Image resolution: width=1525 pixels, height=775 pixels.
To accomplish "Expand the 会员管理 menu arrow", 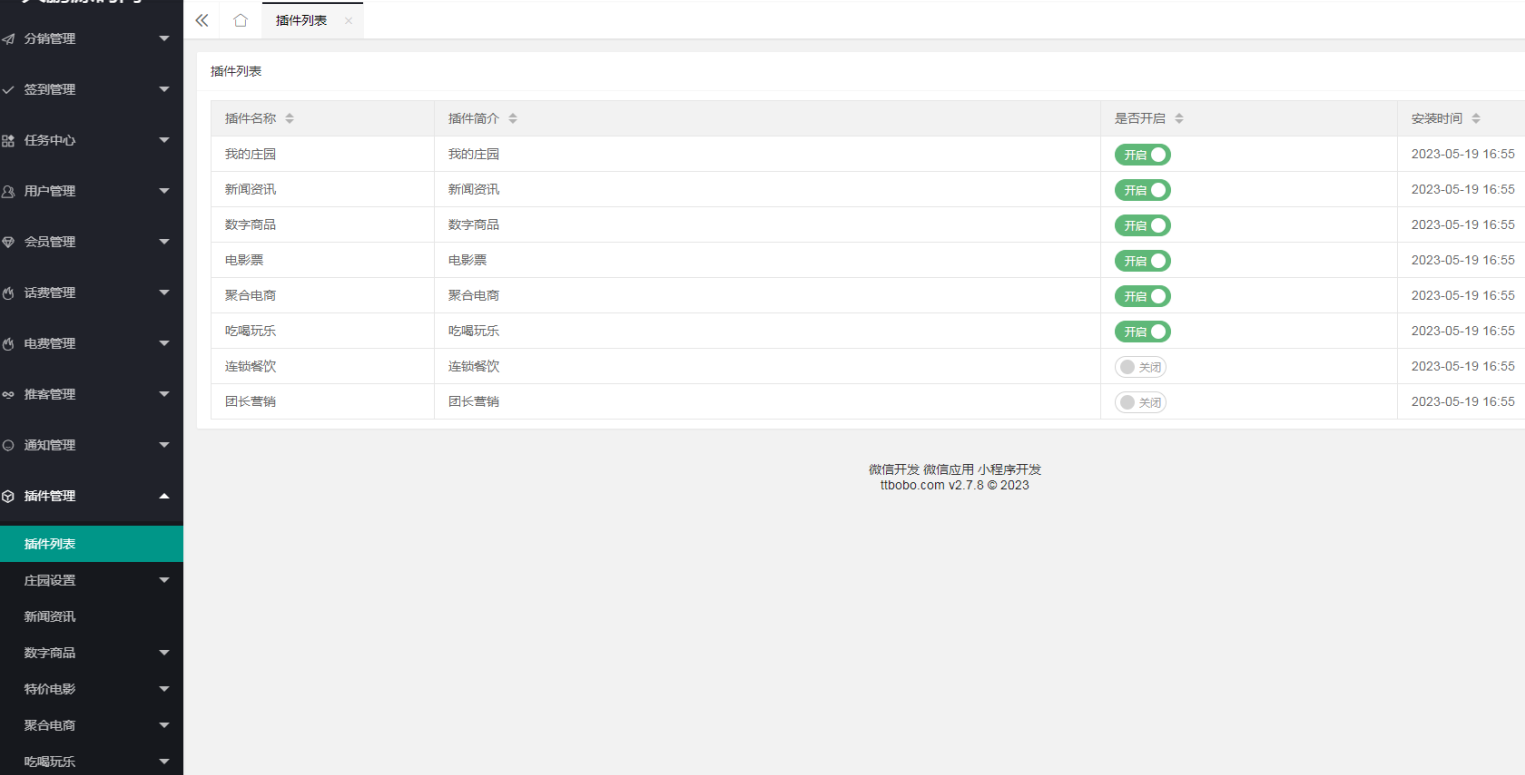I will click(165, 242).
